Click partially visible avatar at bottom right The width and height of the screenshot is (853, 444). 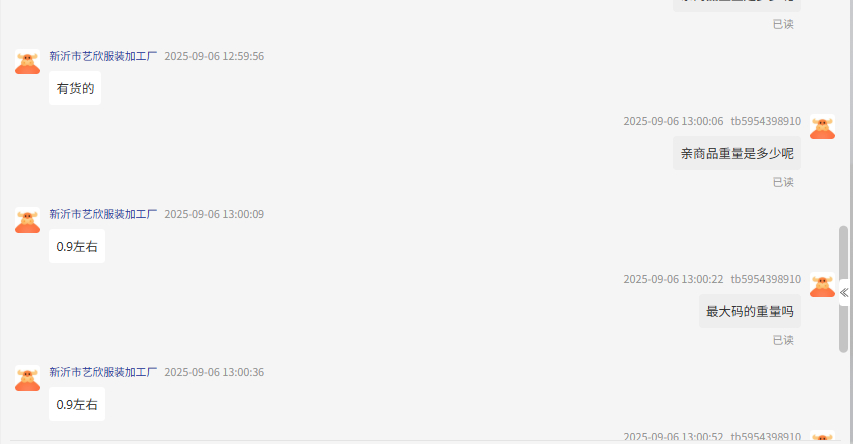(x=822, y=436)
